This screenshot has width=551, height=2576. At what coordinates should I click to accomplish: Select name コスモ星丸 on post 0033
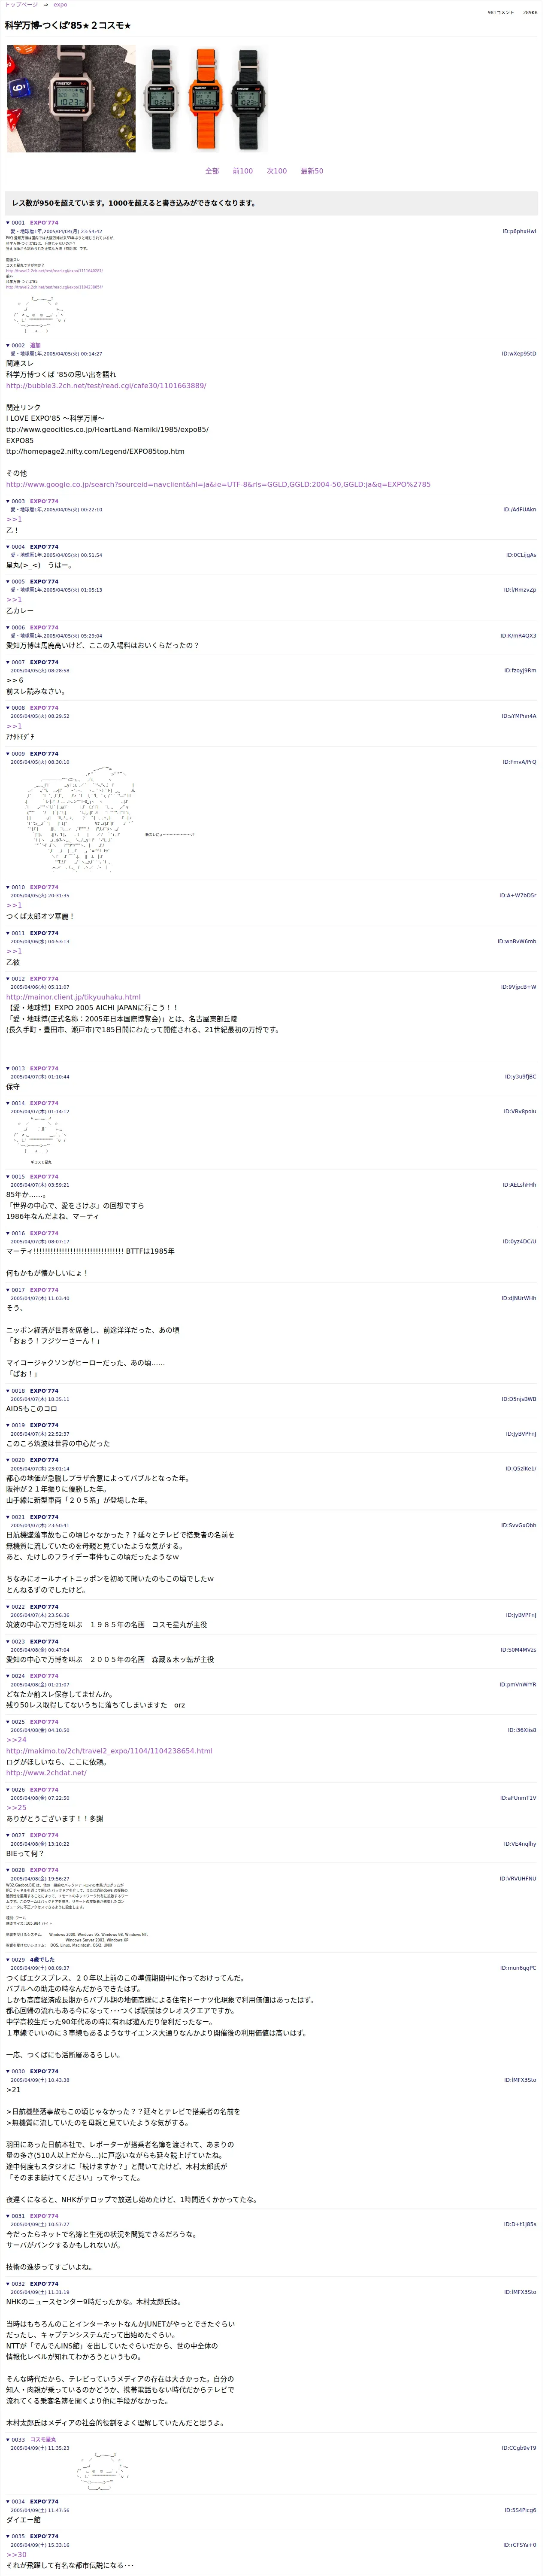click(x=43, y=2439)
